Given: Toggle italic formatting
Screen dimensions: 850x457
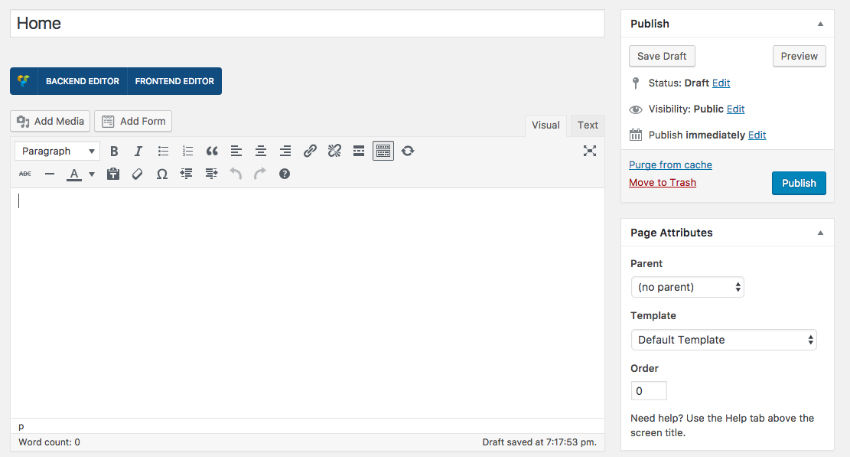Looking at the screenshot, I should 138,151.
